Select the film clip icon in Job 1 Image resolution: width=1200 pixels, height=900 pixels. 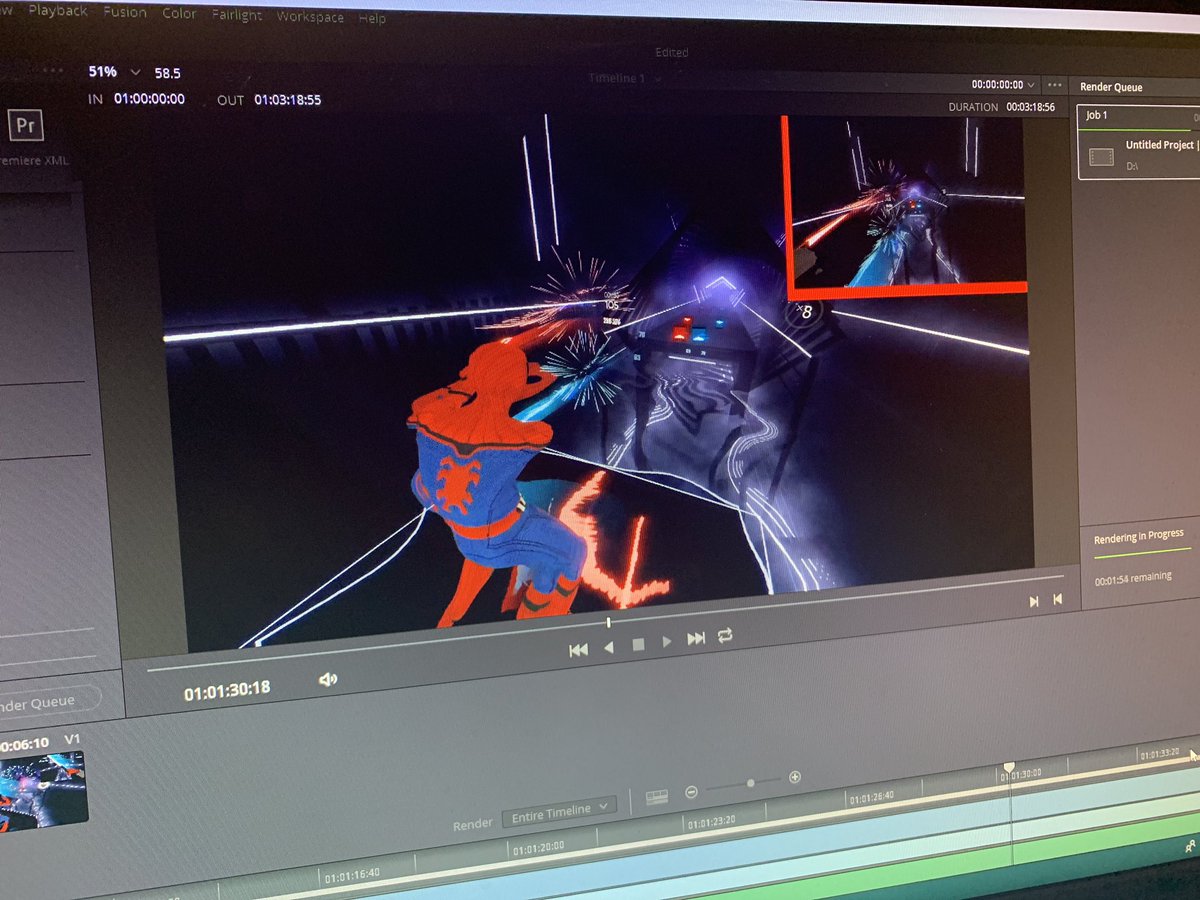coord(1101,157)
